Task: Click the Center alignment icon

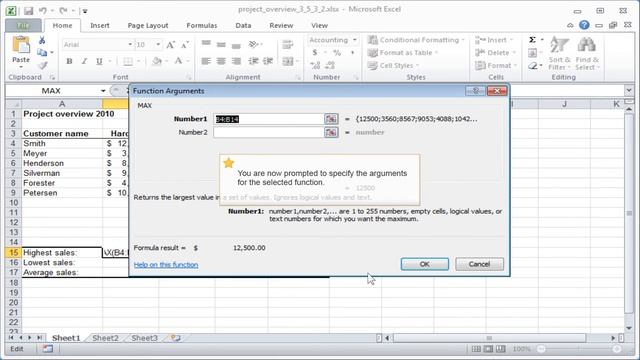Action: coord(221,61)
